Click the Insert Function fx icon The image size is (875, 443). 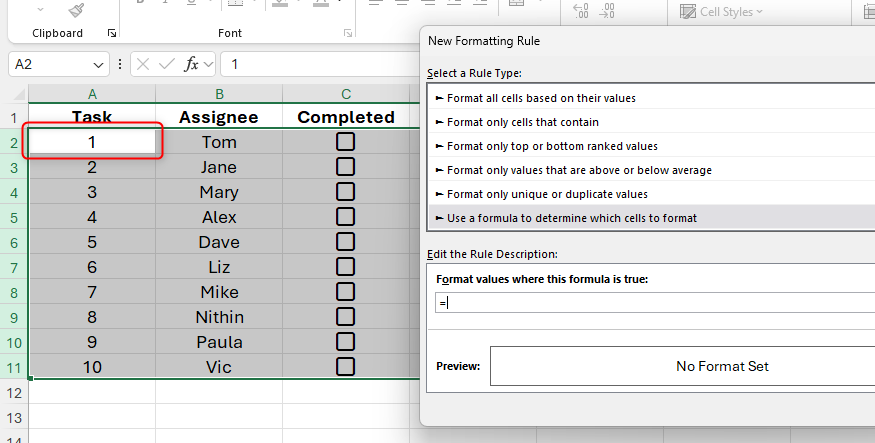tap(192, 64)
